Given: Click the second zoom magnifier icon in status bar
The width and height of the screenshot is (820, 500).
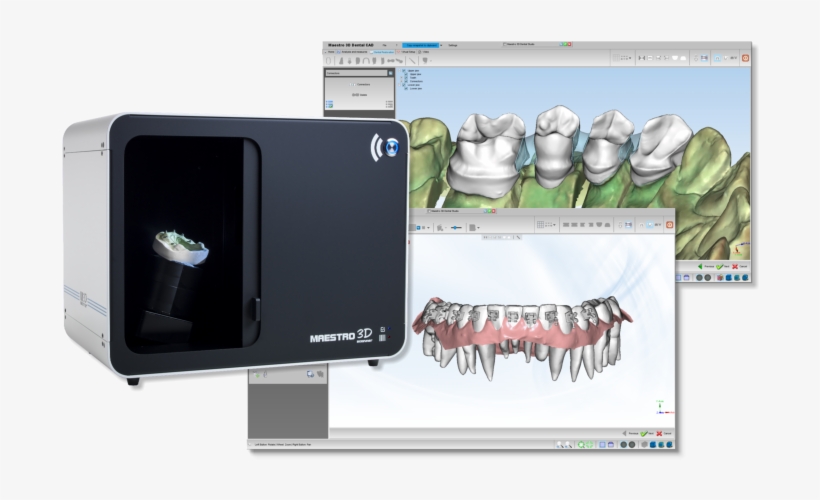Looking at the screenshot, I should click(568, 445).
